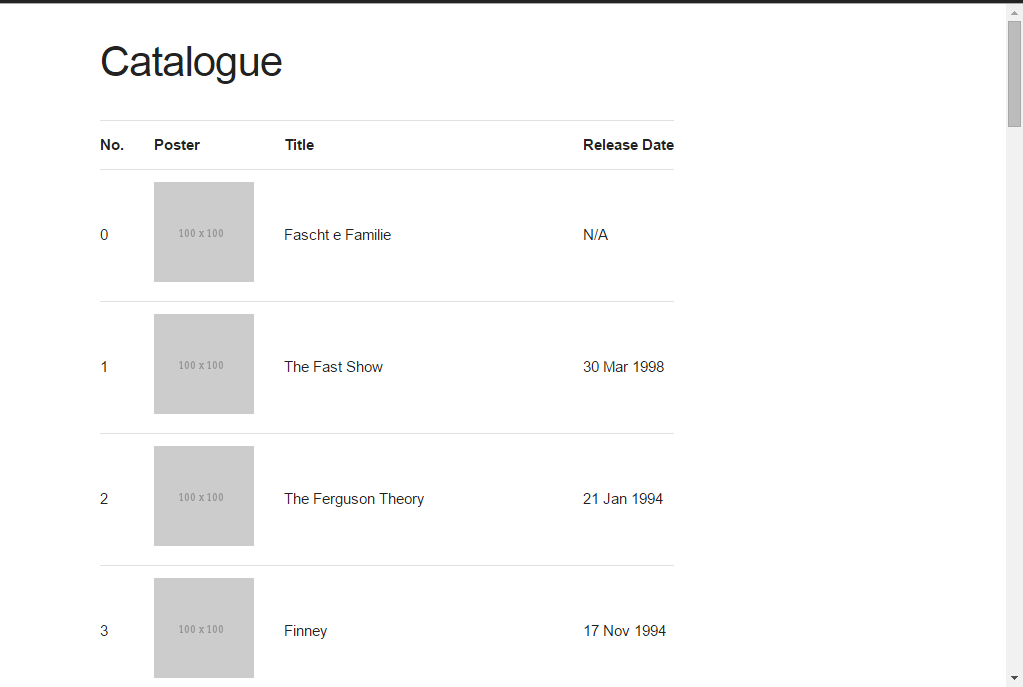Click the Title column header
The width and height of the screenshot is (1023, 687).
299,145
